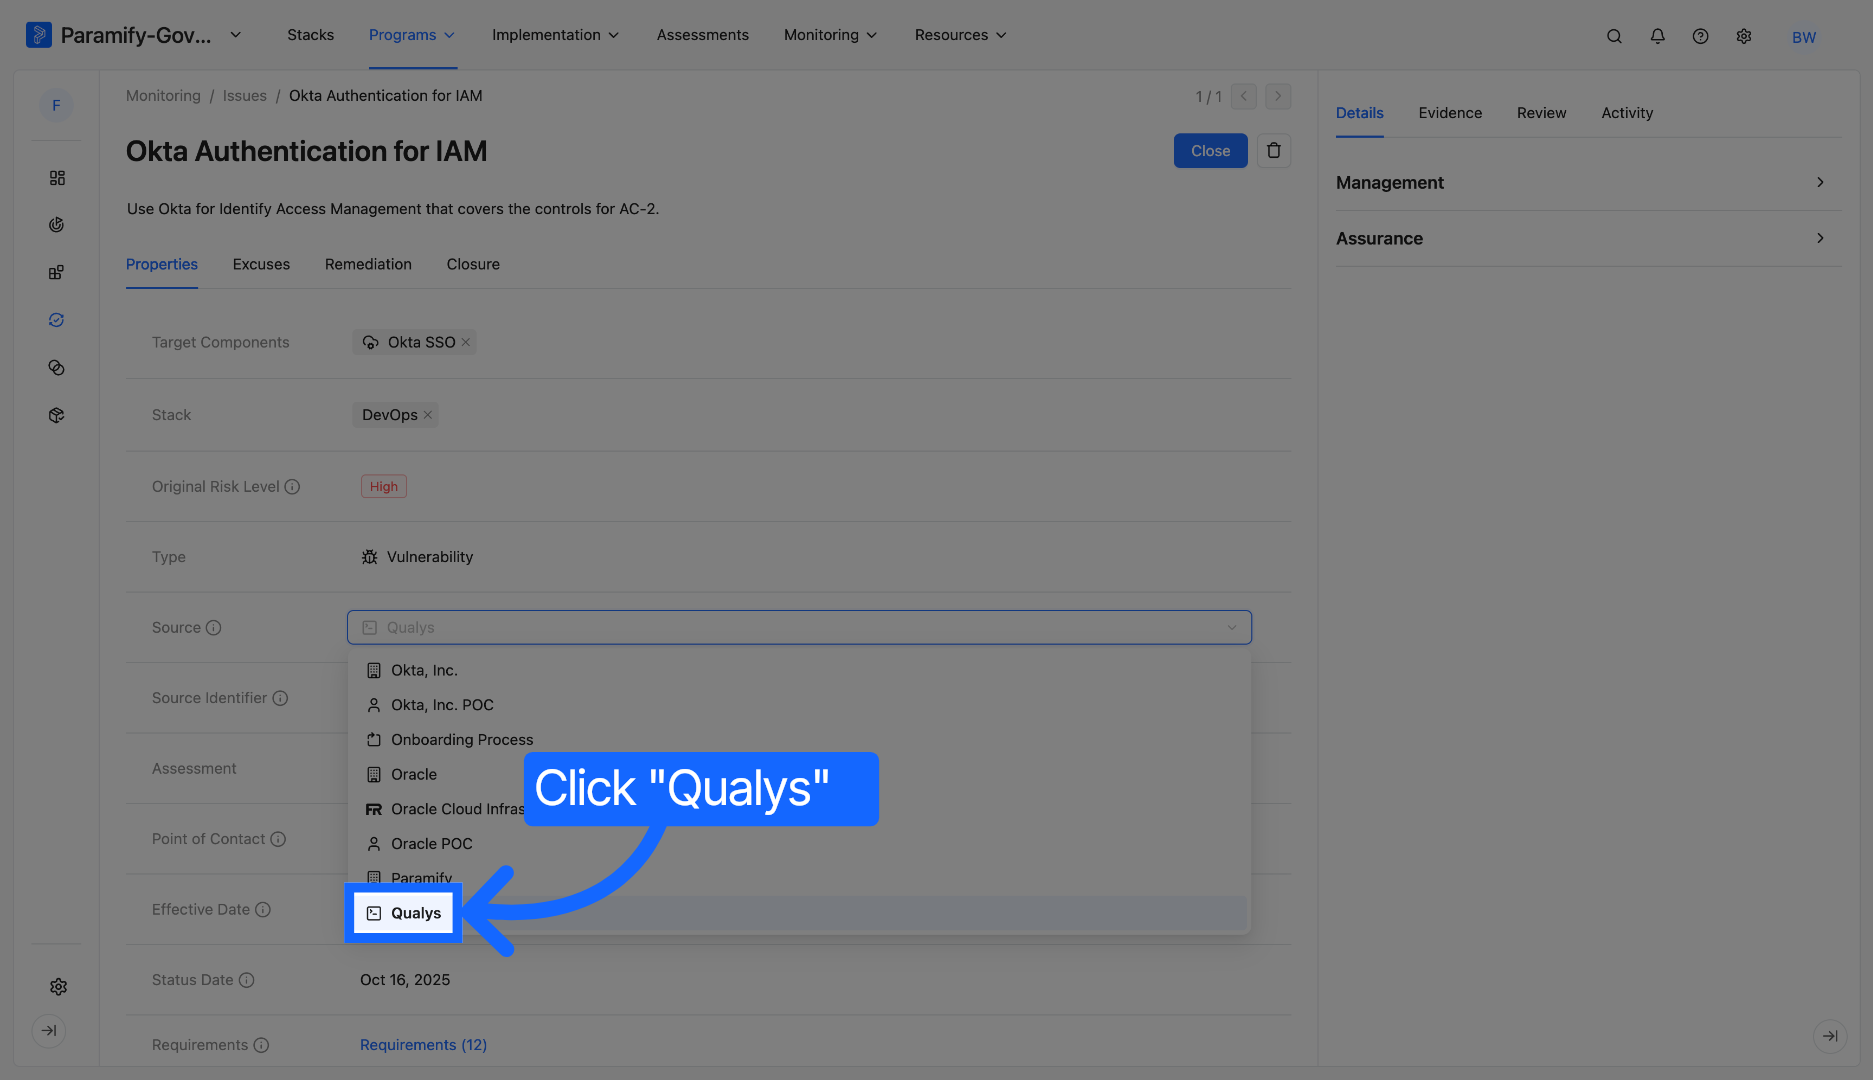Open the components blocks icon in sidebar
The image size is (1873, 1080).
57,273
